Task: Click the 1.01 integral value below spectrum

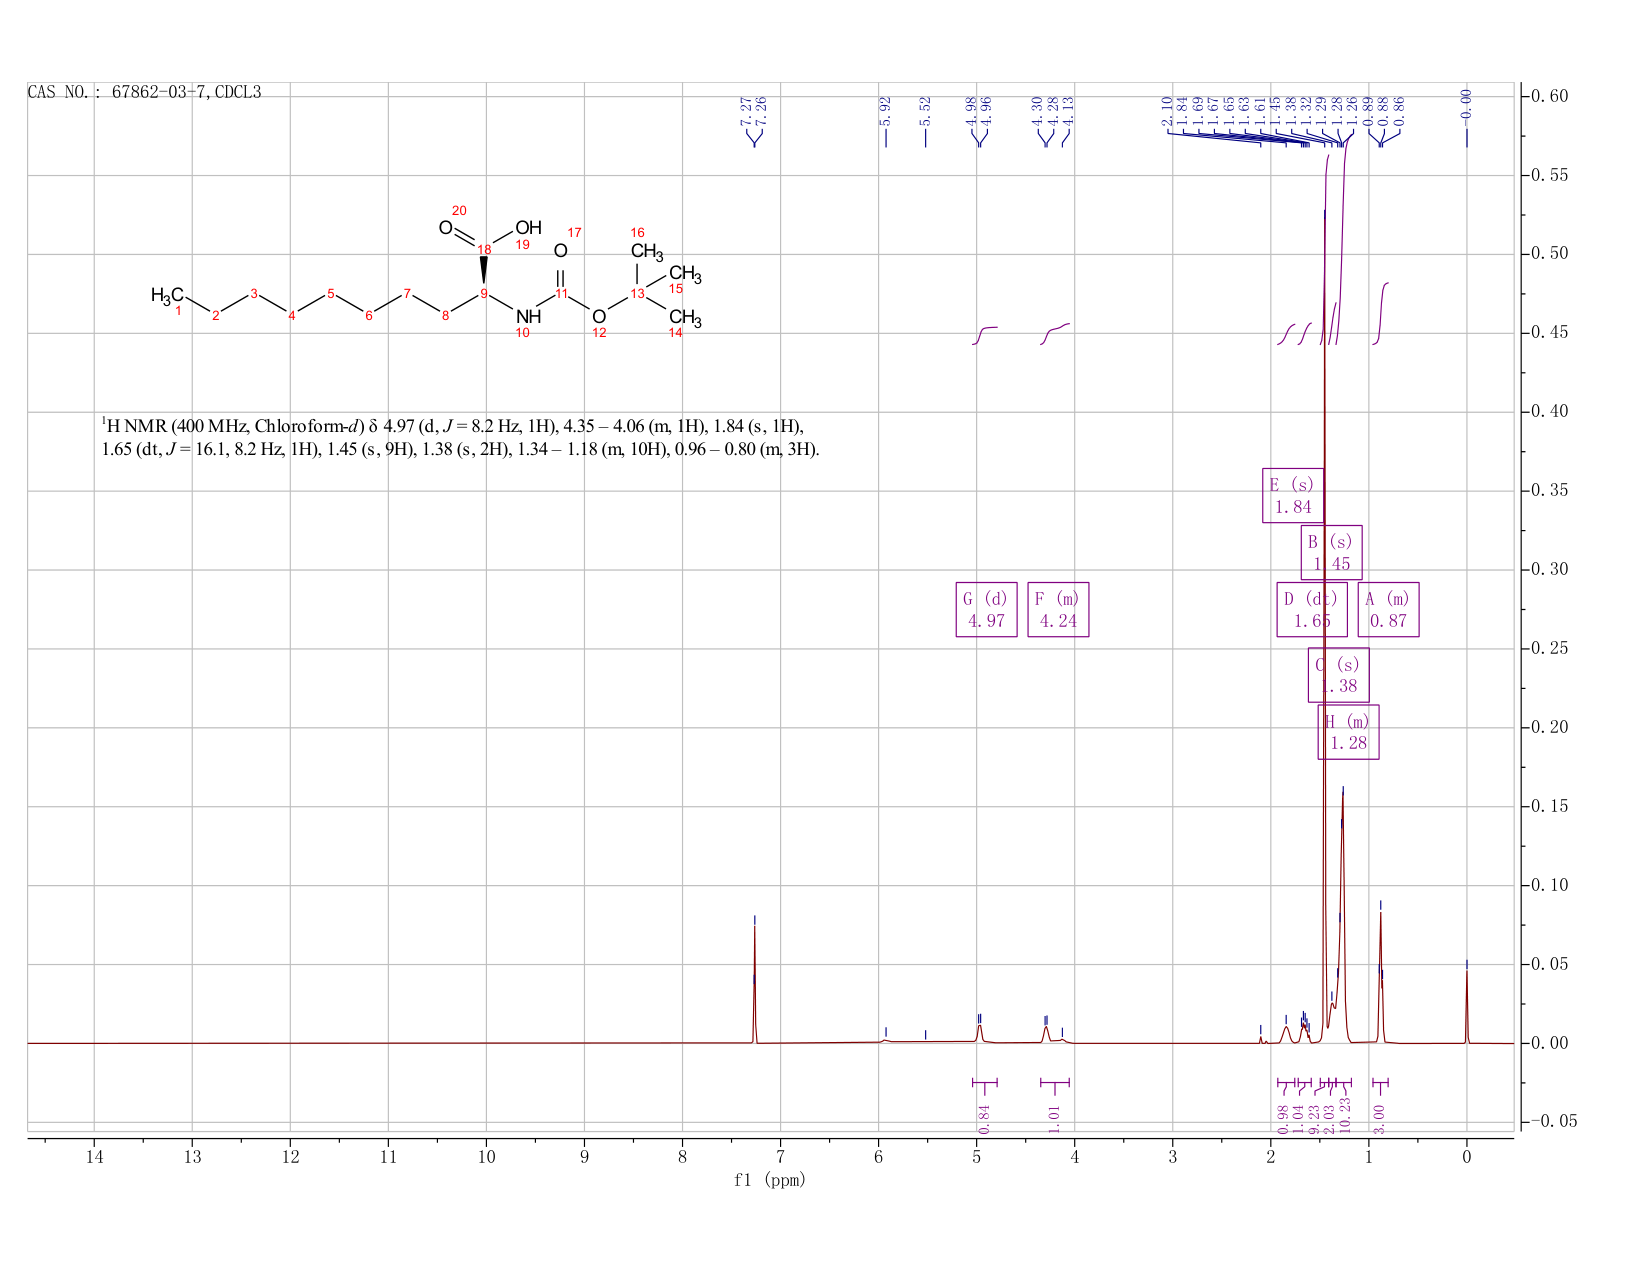Action: [1054, 1119]
